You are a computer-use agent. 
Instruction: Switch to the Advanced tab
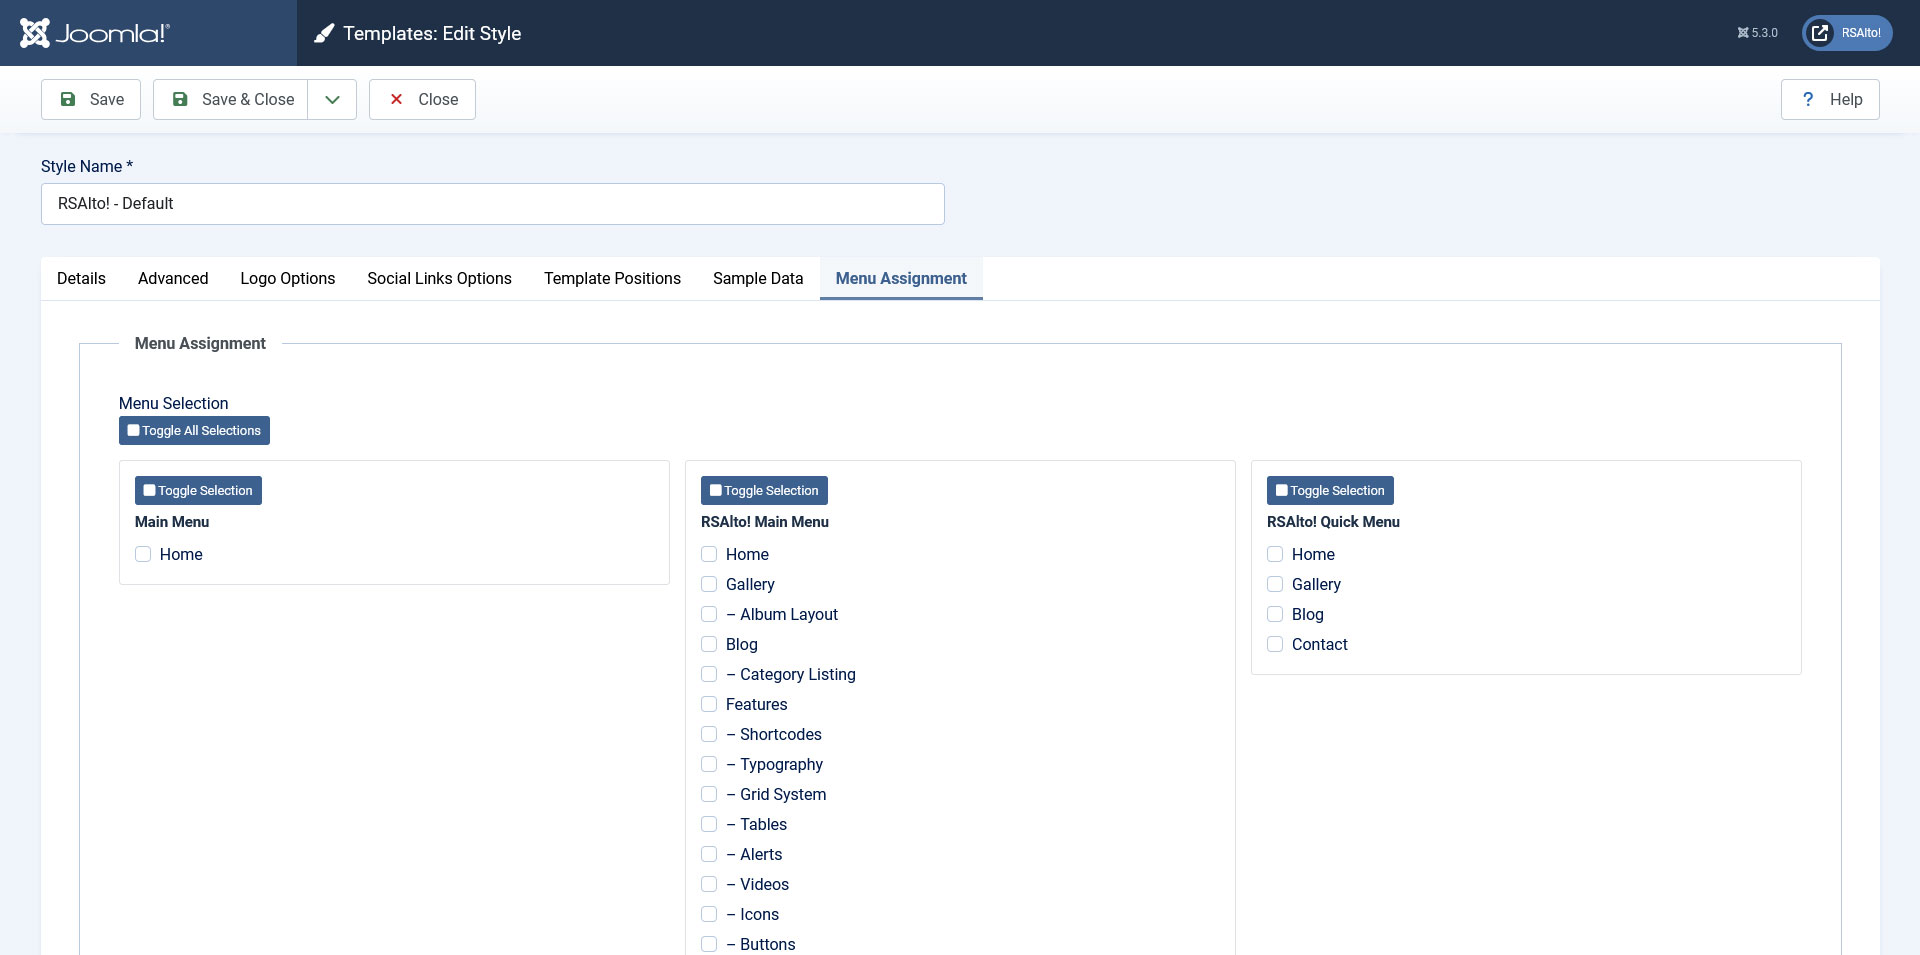coord(173,278)
